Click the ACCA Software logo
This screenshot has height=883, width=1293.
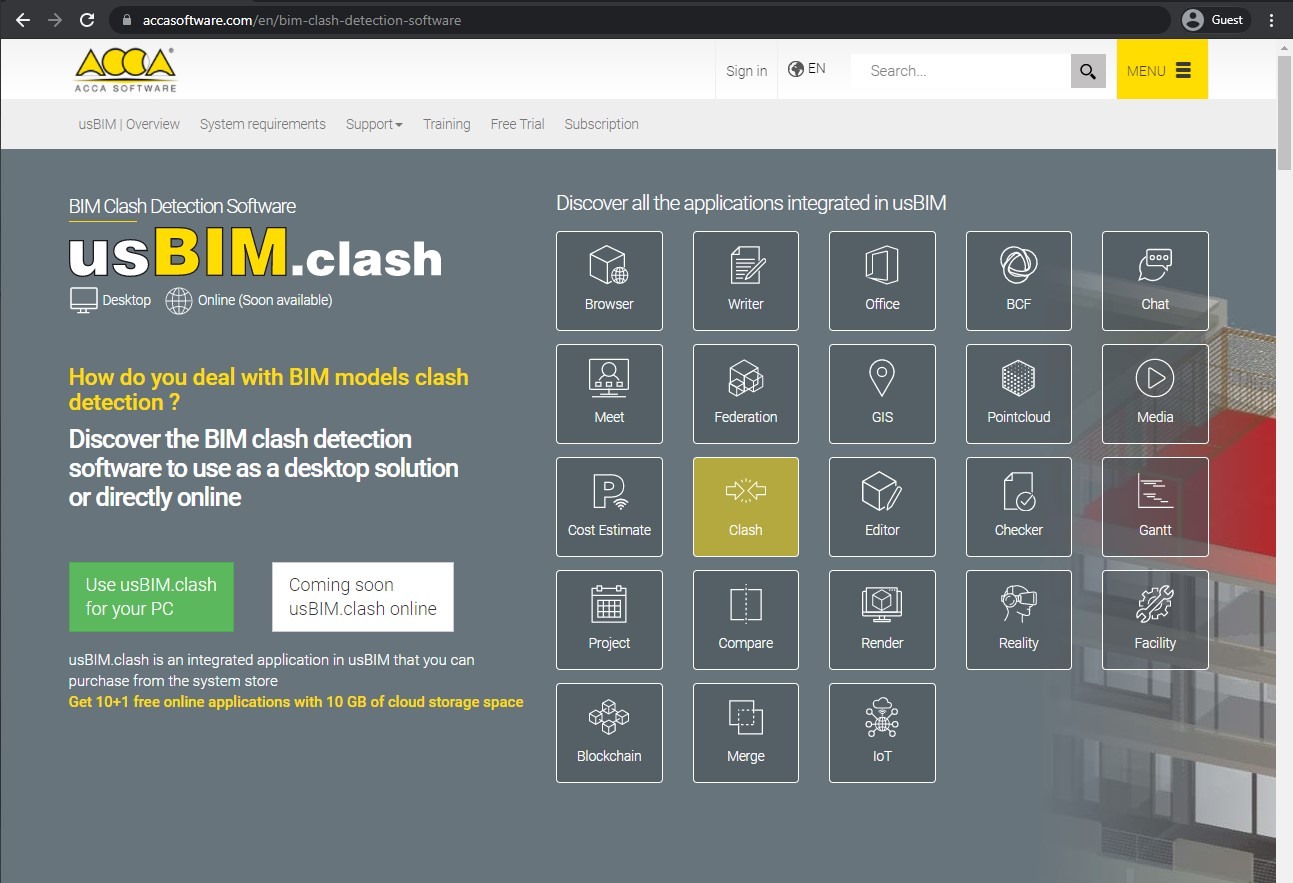coord(125,69)
